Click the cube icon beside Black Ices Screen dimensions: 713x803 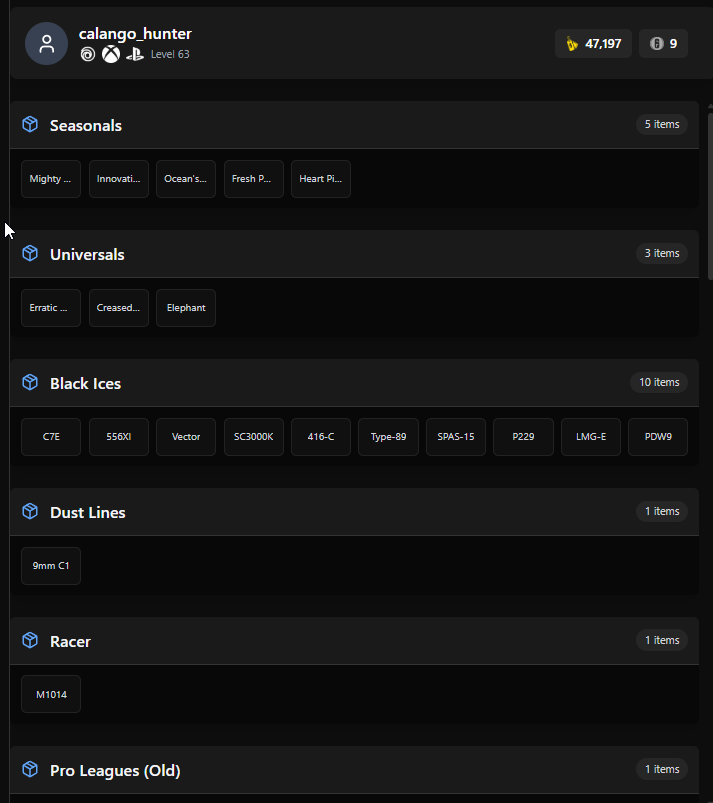point(30,383)
